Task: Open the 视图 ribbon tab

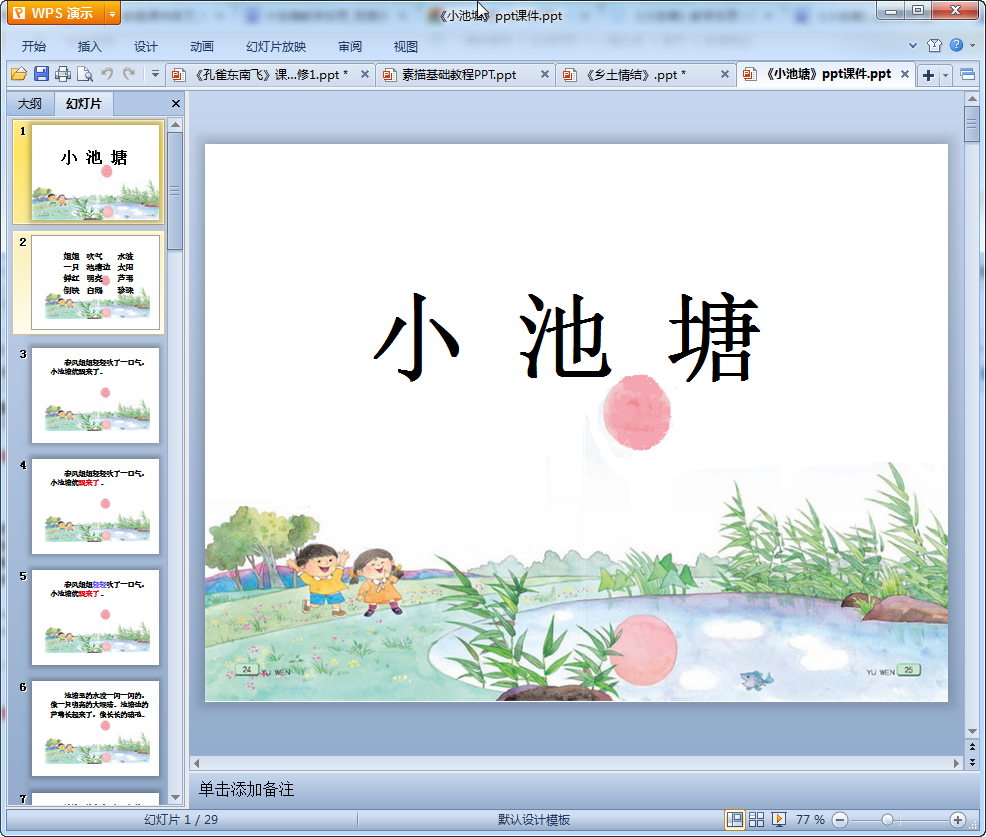Action: (406, 47)
